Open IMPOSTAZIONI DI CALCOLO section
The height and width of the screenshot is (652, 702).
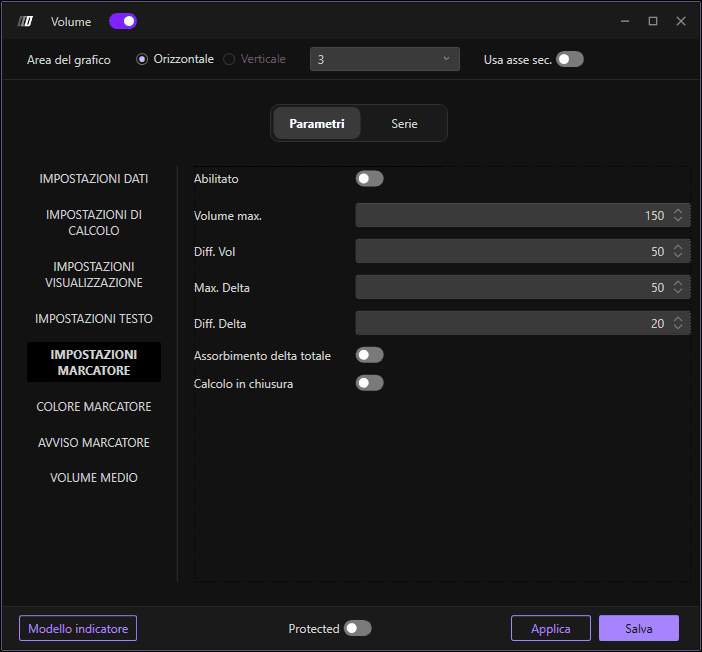click(x=94, y=223)
